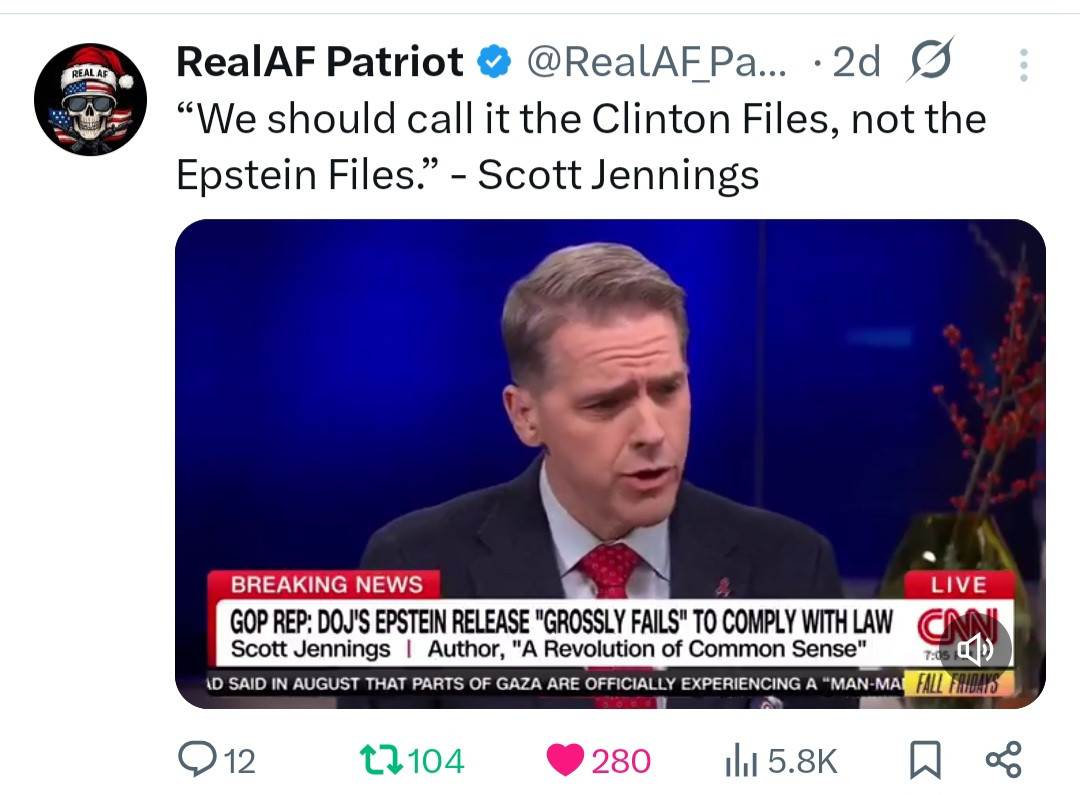1080x795 pixels.
Task: Toggle the bookmark icon for this post
Action: click(x=925, y=762)
